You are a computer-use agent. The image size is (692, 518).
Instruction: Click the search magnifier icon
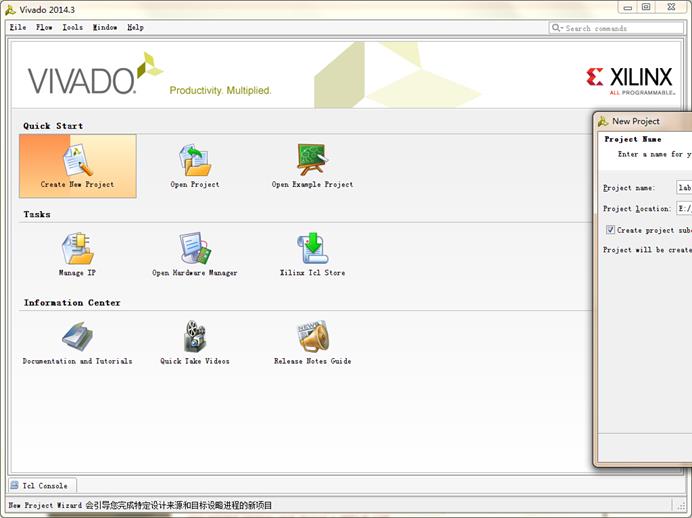click(557, 28)
